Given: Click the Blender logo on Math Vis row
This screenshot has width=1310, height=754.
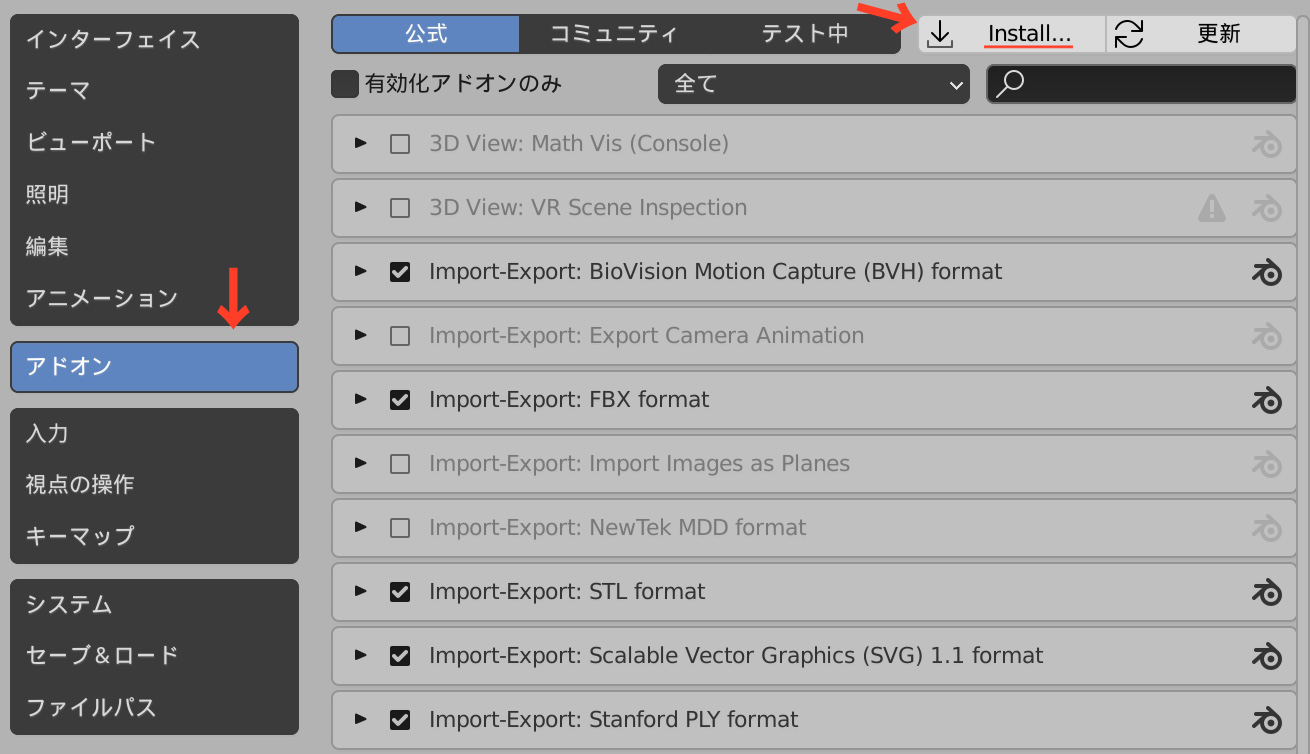Looking at the screenshot, I should [x=1266, y=144].
